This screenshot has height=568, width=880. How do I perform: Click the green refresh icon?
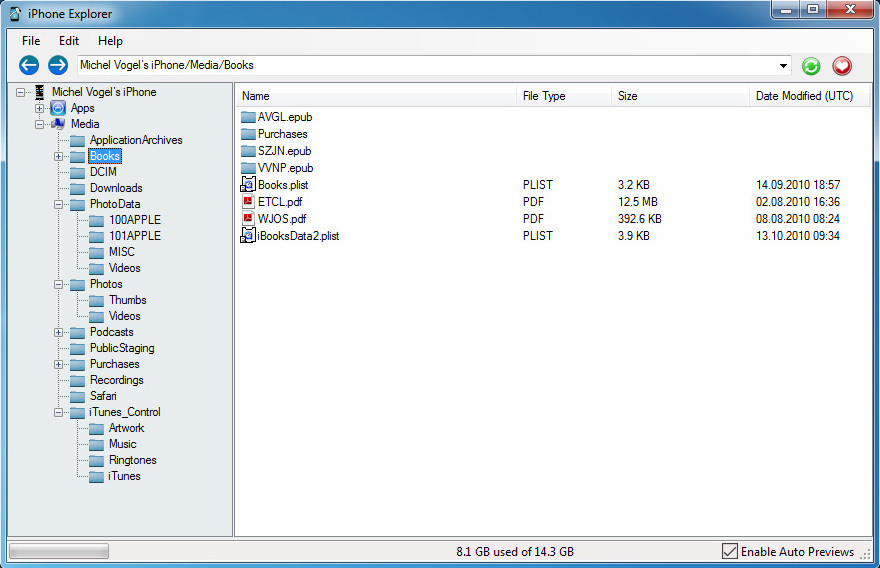[x=811, y=66]
